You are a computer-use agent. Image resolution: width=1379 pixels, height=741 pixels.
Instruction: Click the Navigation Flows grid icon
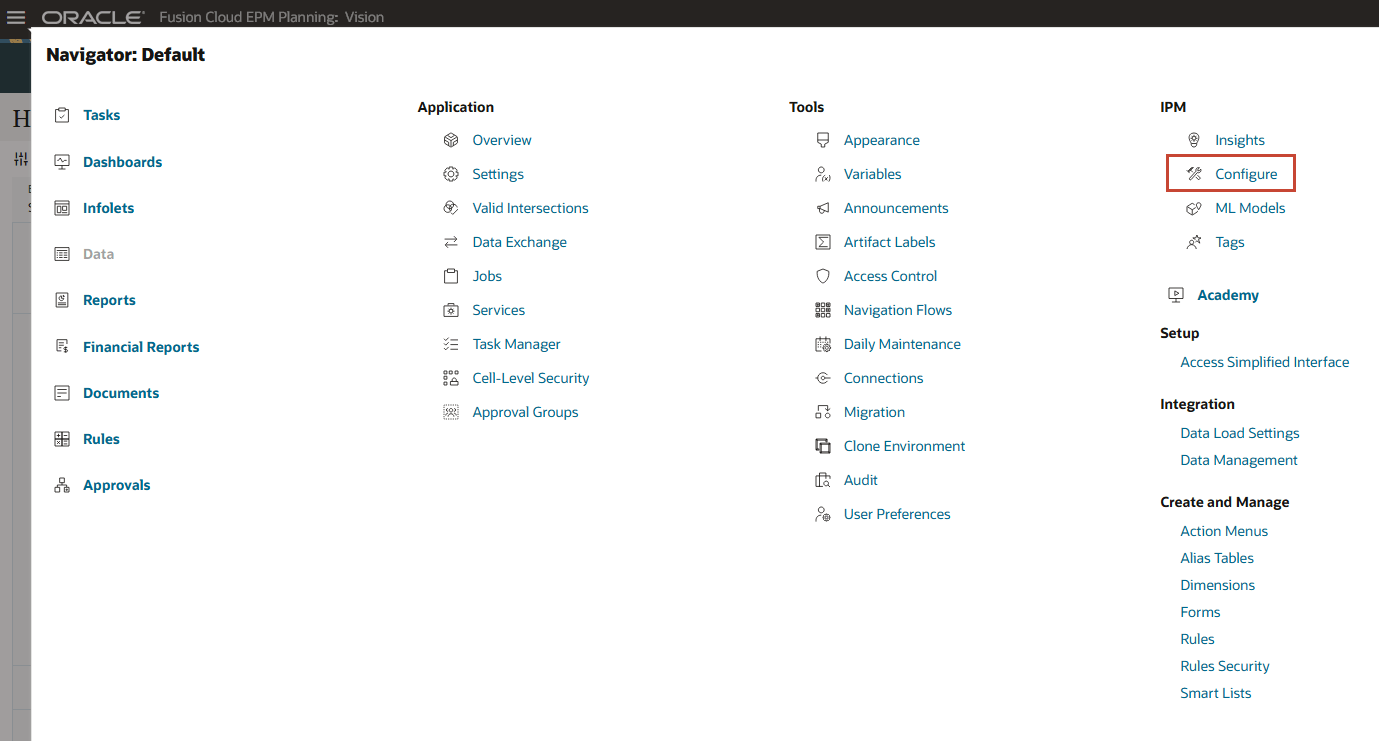coord(822,310)
